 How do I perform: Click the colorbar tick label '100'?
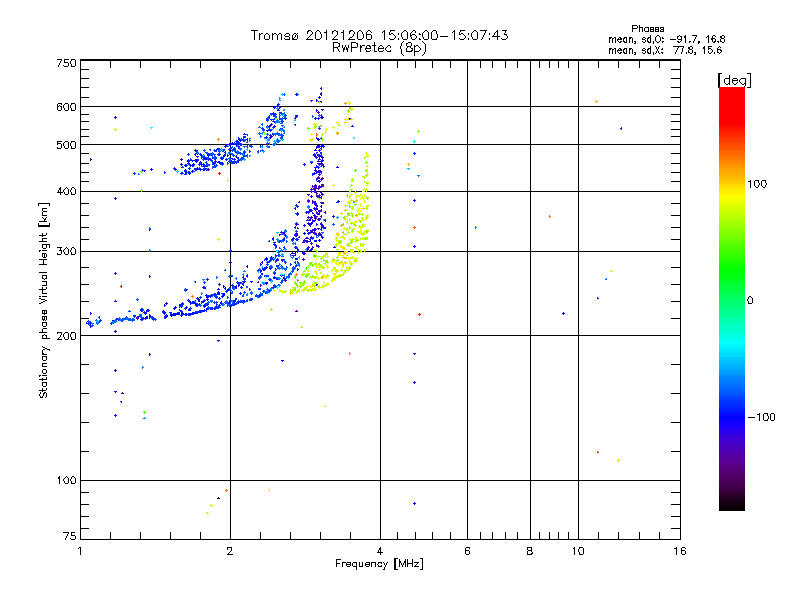pyautogui.click(x=757, y=184)
